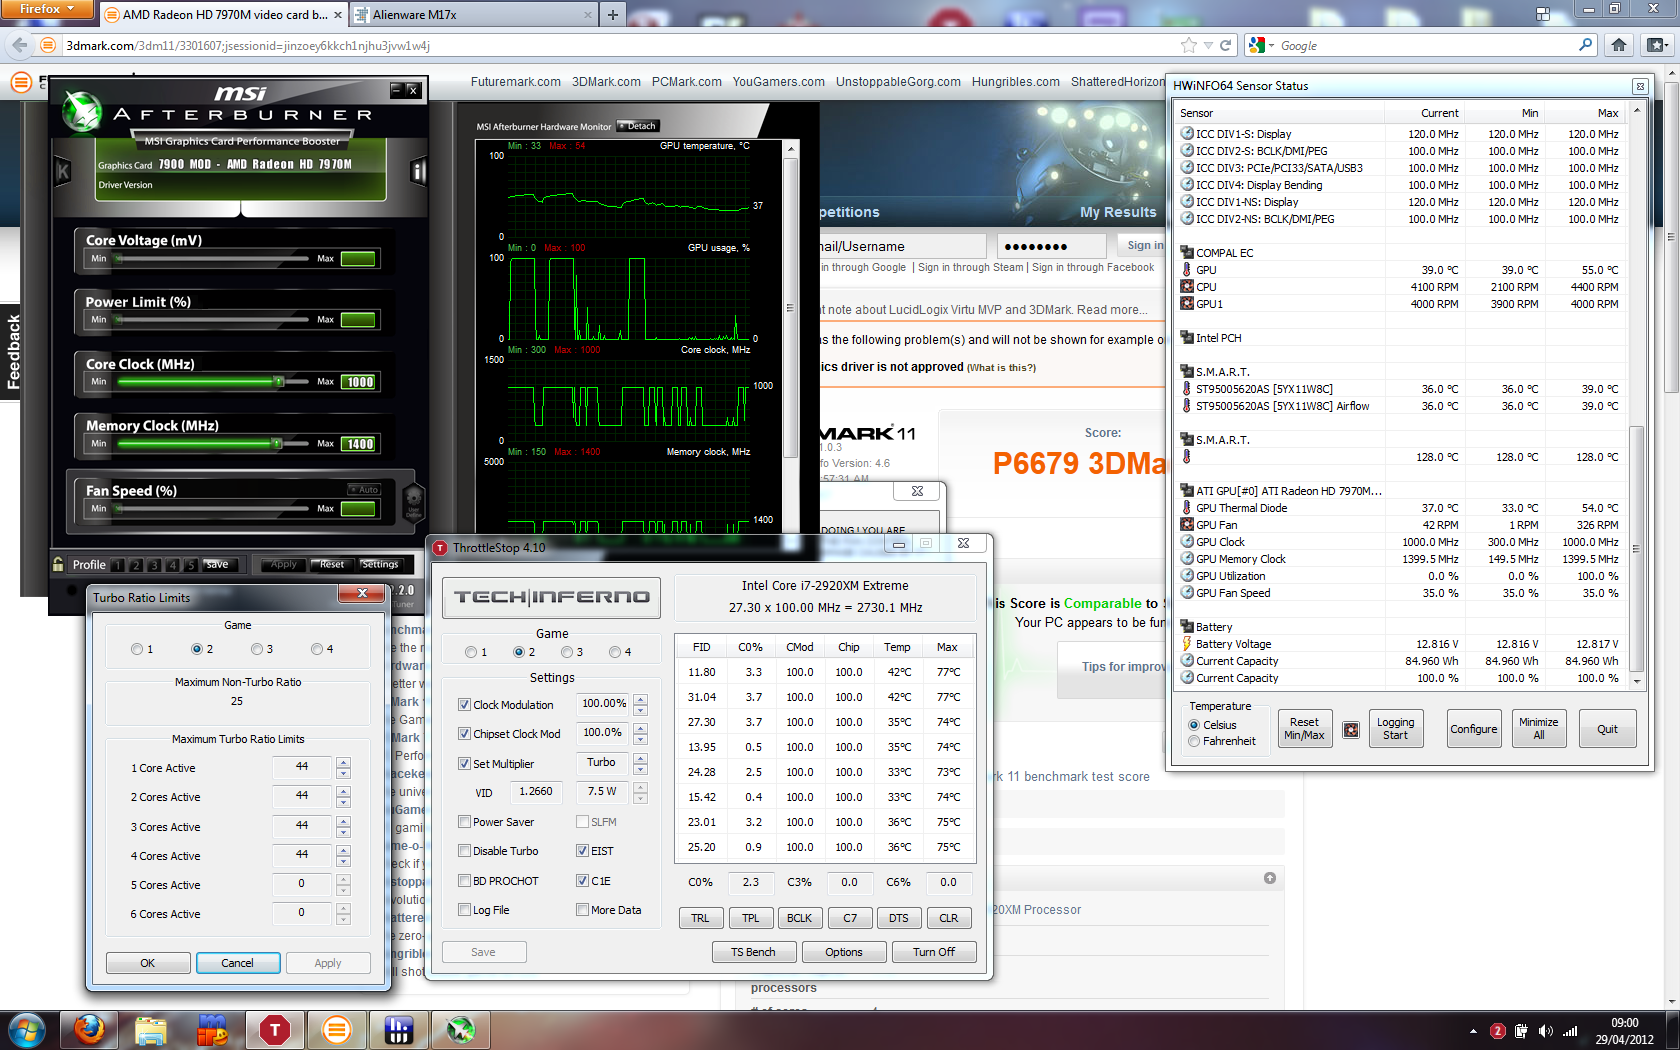Viewport: 1680px width, 1050px height.
Task: Reload the page in Firefox
Action: pos(1225,45)
